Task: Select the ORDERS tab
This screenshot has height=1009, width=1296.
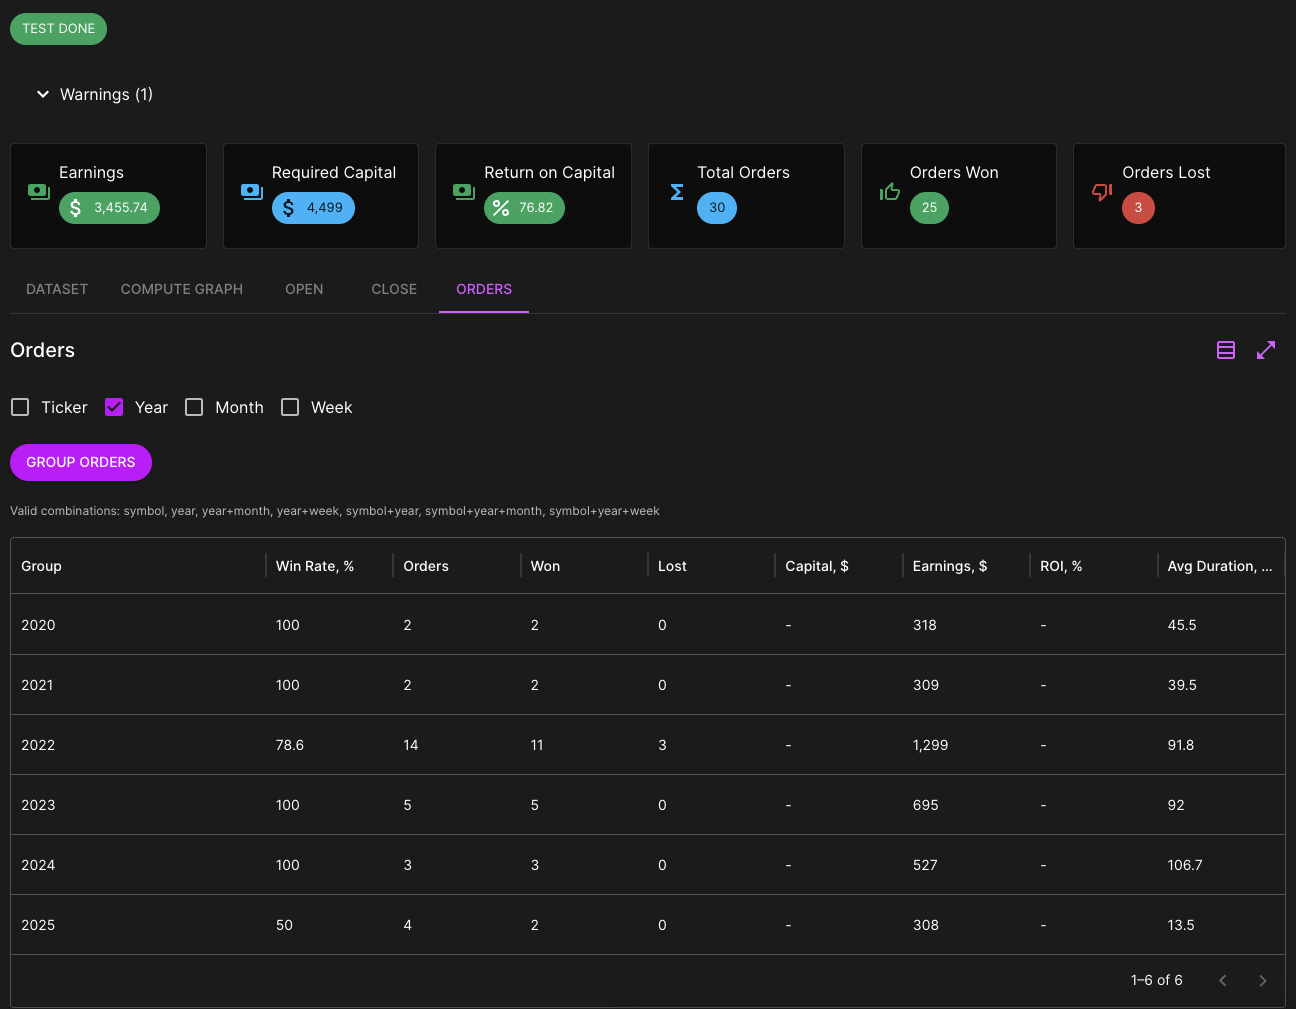Action: [484, 289]
